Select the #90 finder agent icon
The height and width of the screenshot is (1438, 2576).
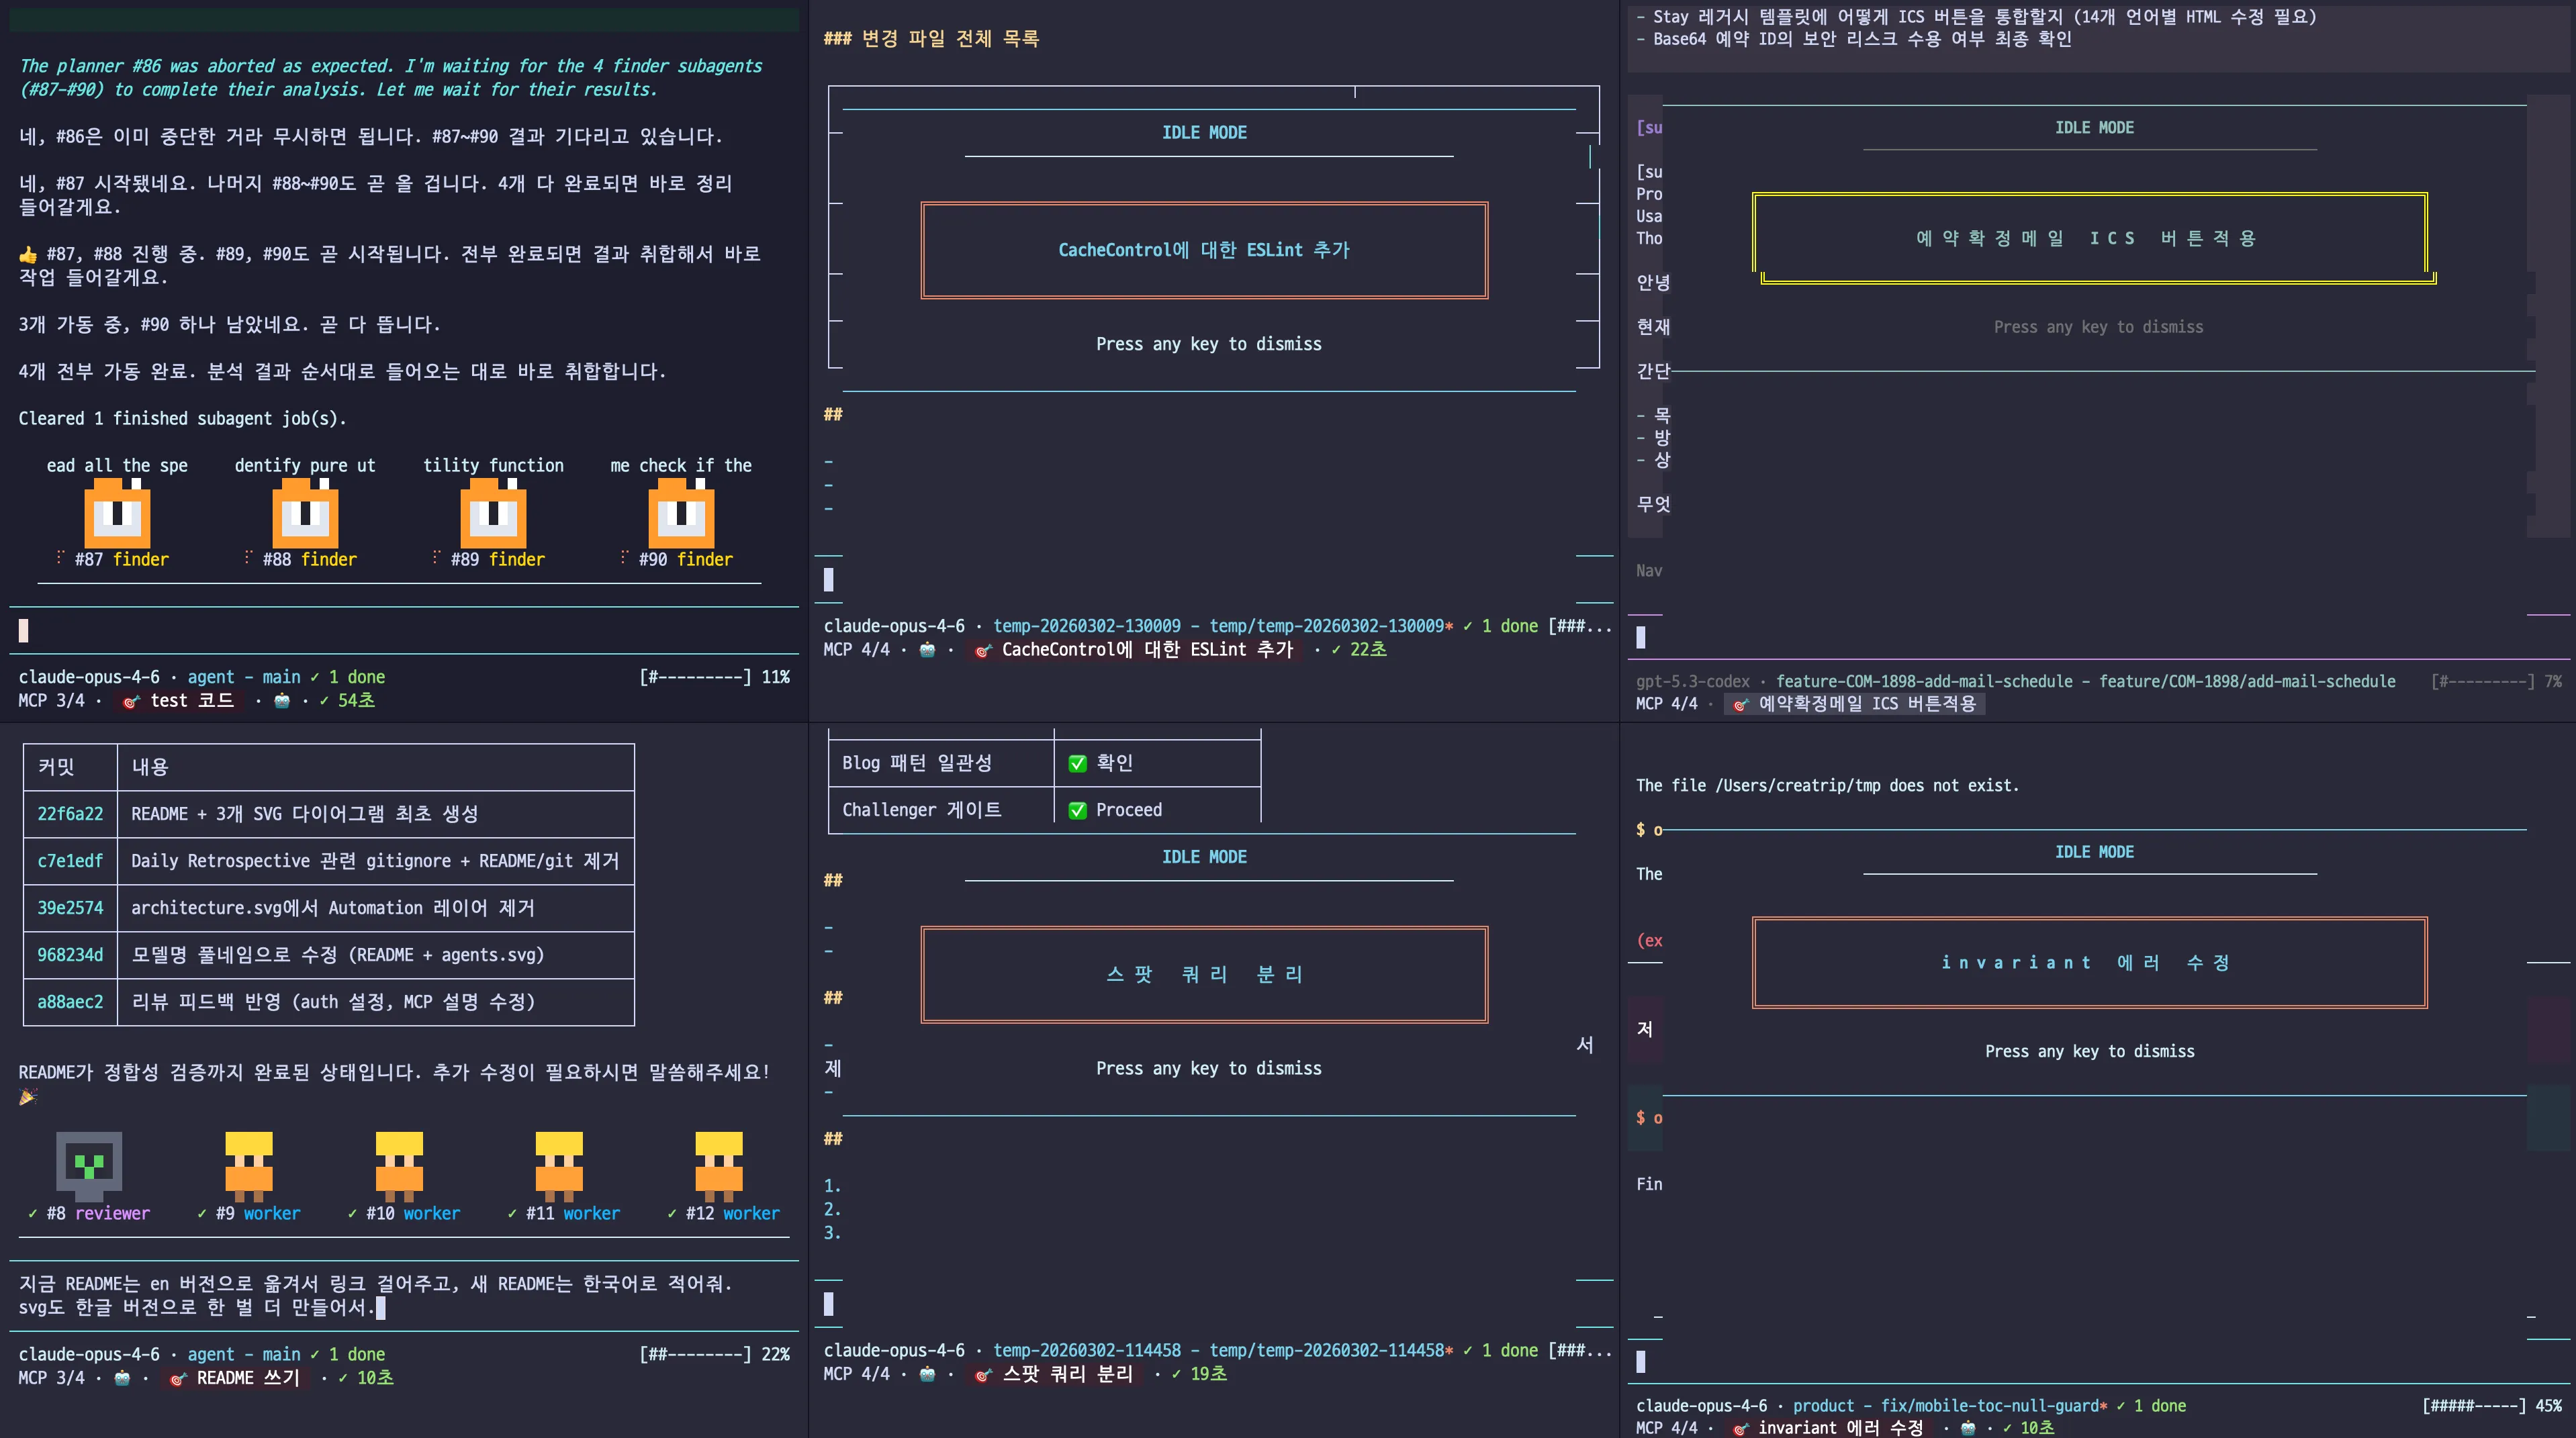click(x=681, y=513)
